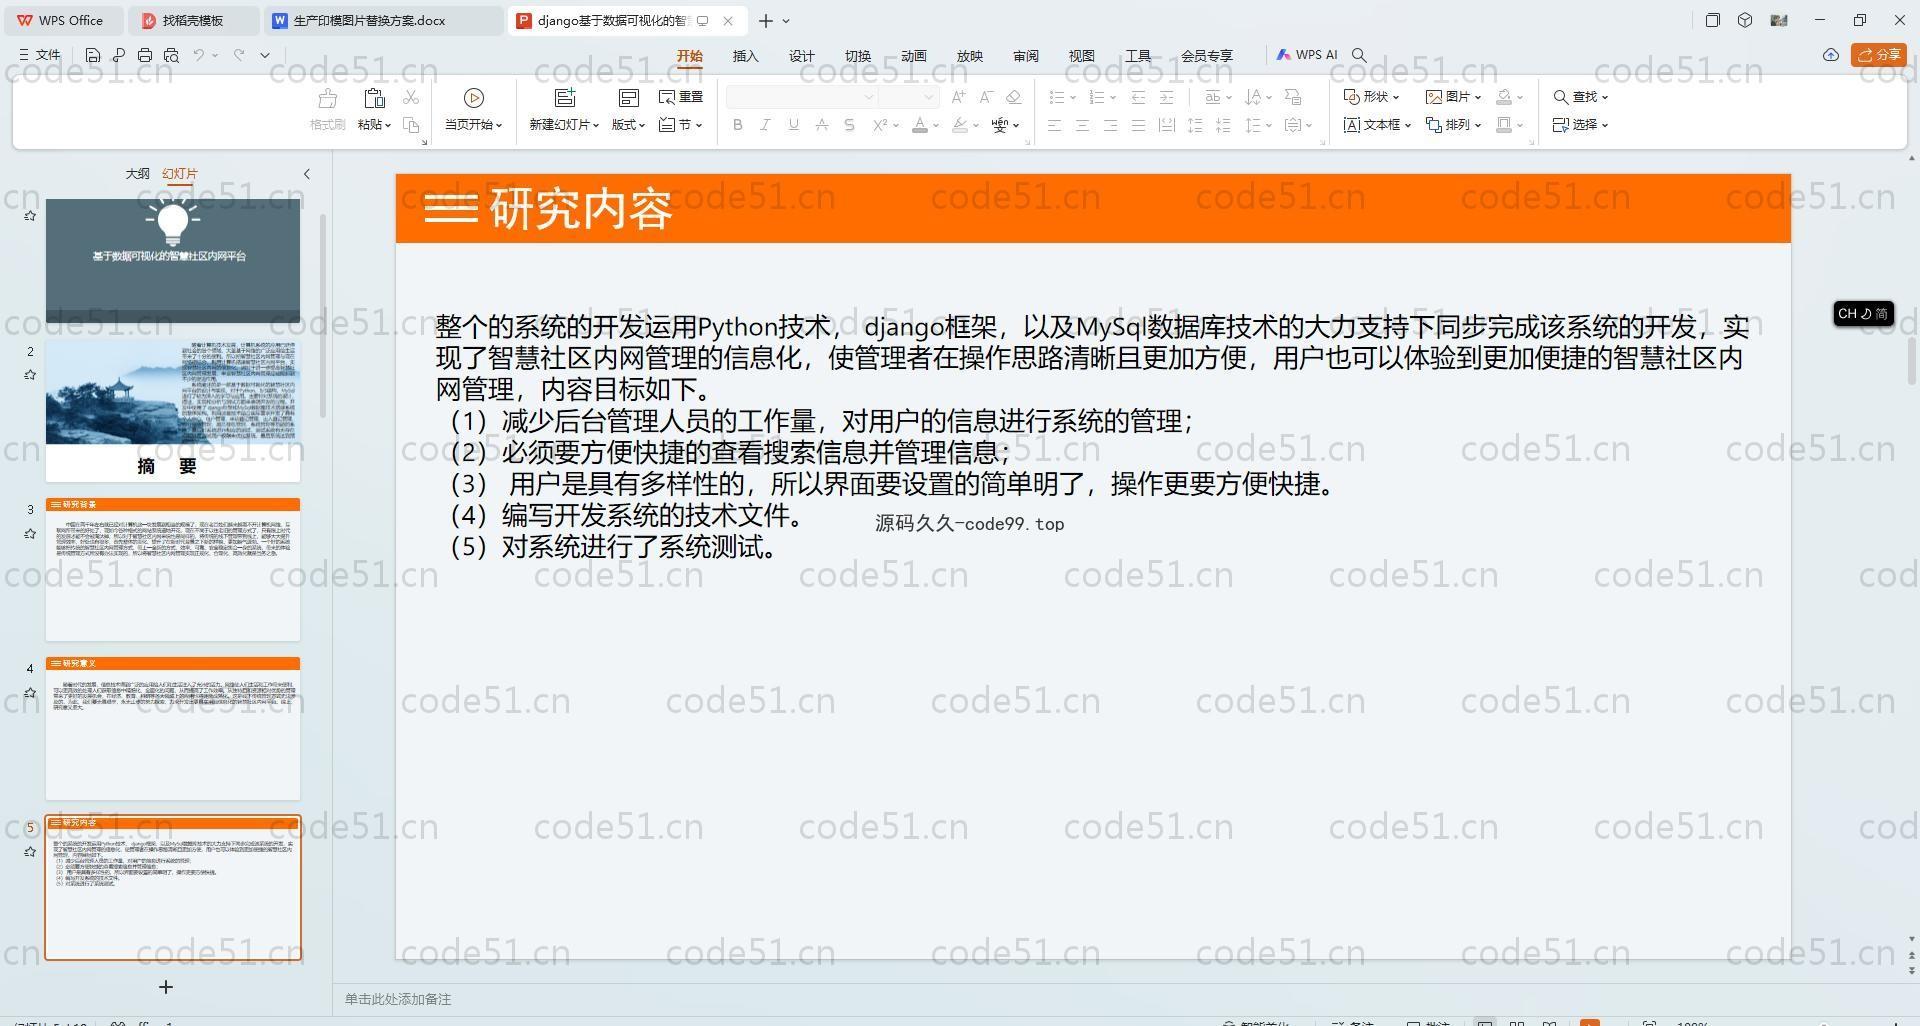Click the WPS AI icon
1920x1026 pixels.
(x=1307, y=55)
